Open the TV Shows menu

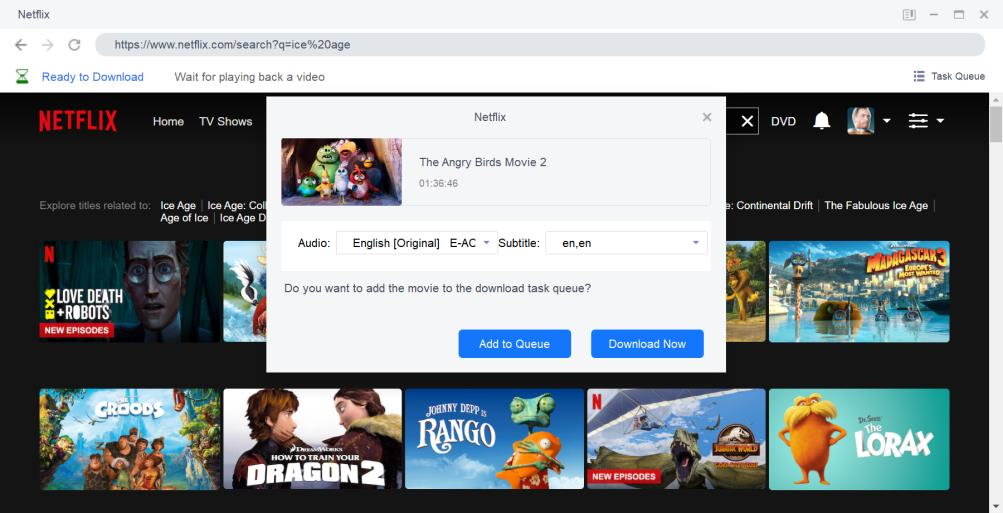point(225,122)
